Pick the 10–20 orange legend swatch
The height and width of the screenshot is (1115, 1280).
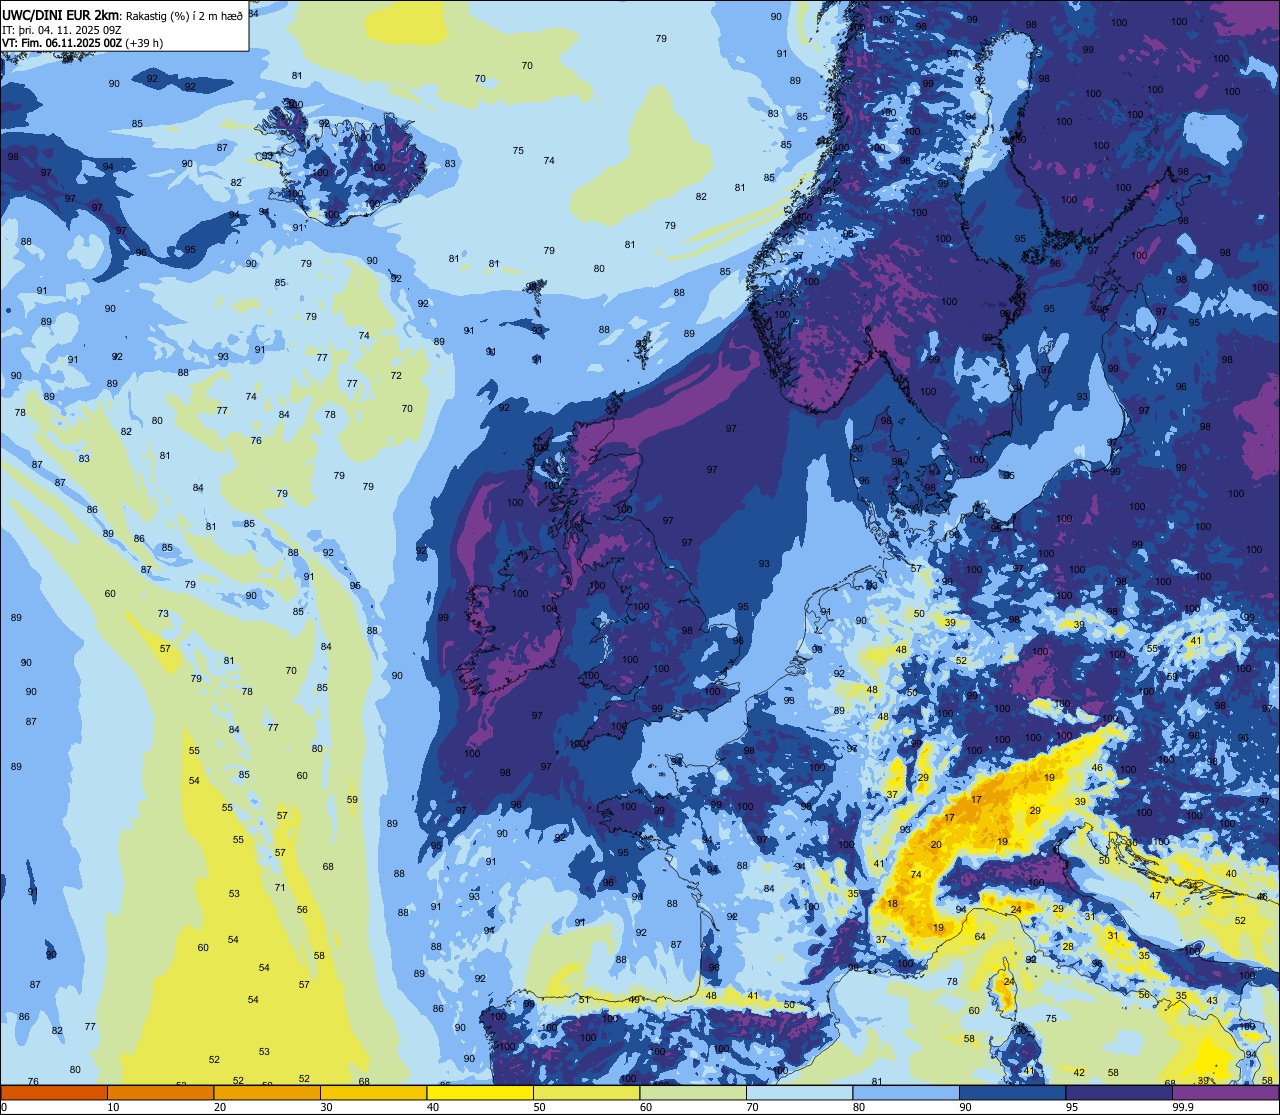click(160, 1092)
